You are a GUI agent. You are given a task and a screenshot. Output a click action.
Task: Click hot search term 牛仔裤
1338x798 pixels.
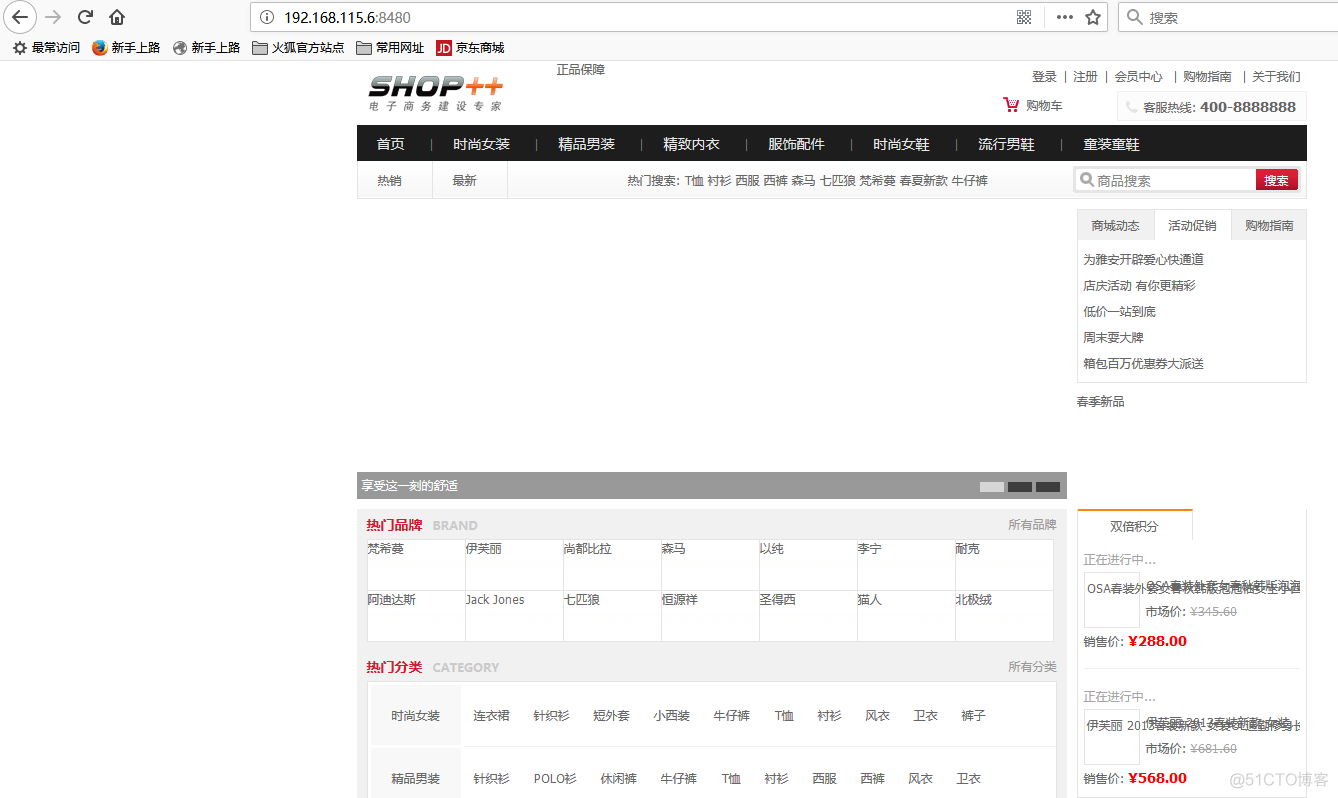(969, 180)
